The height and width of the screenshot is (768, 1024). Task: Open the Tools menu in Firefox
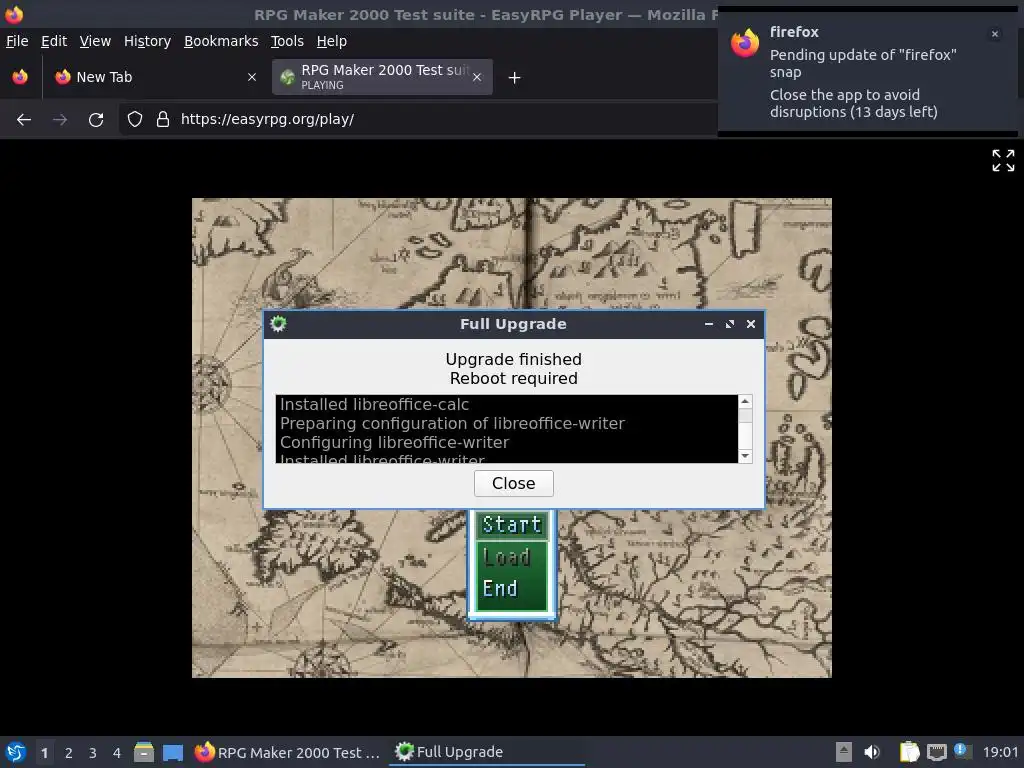click(x=287, y=41)
